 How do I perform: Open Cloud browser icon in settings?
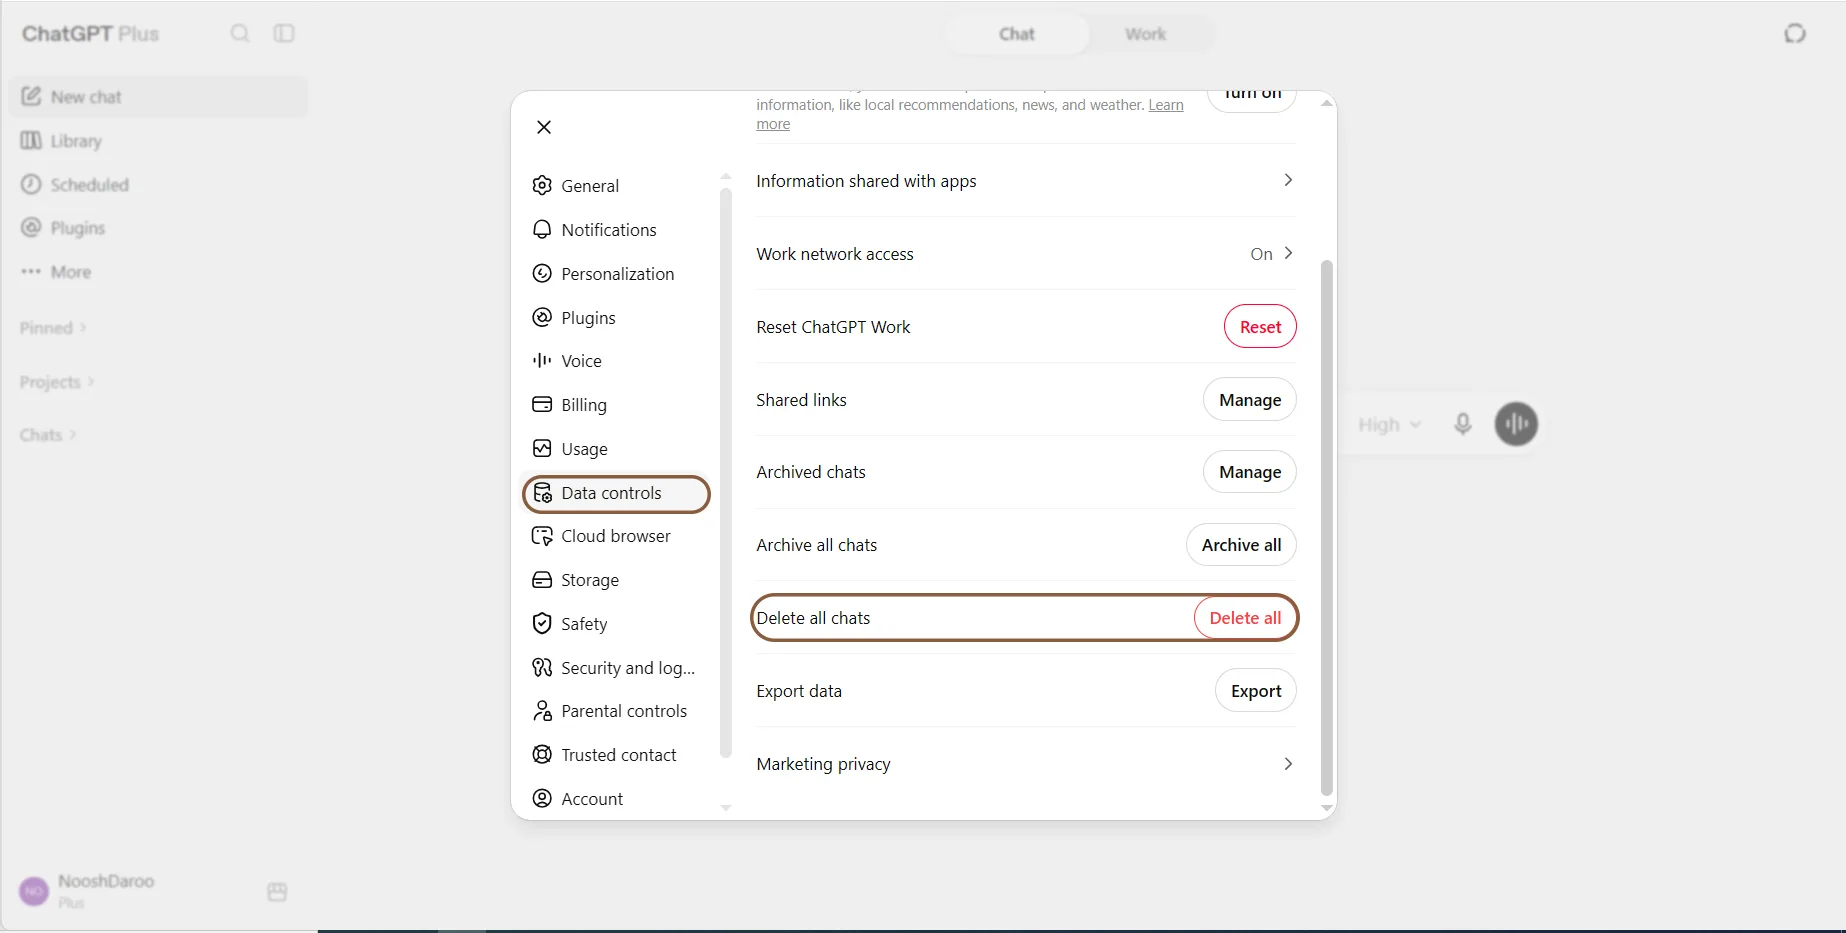tap(542, 536)
